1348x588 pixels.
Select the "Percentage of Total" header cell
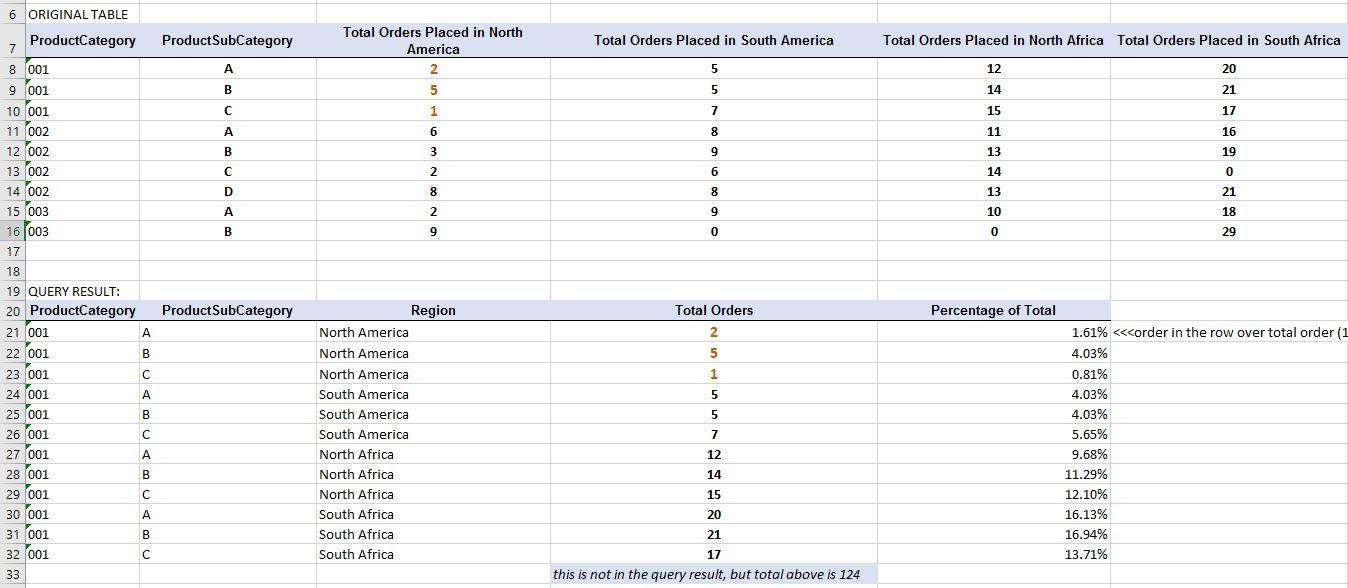point(993,310)
